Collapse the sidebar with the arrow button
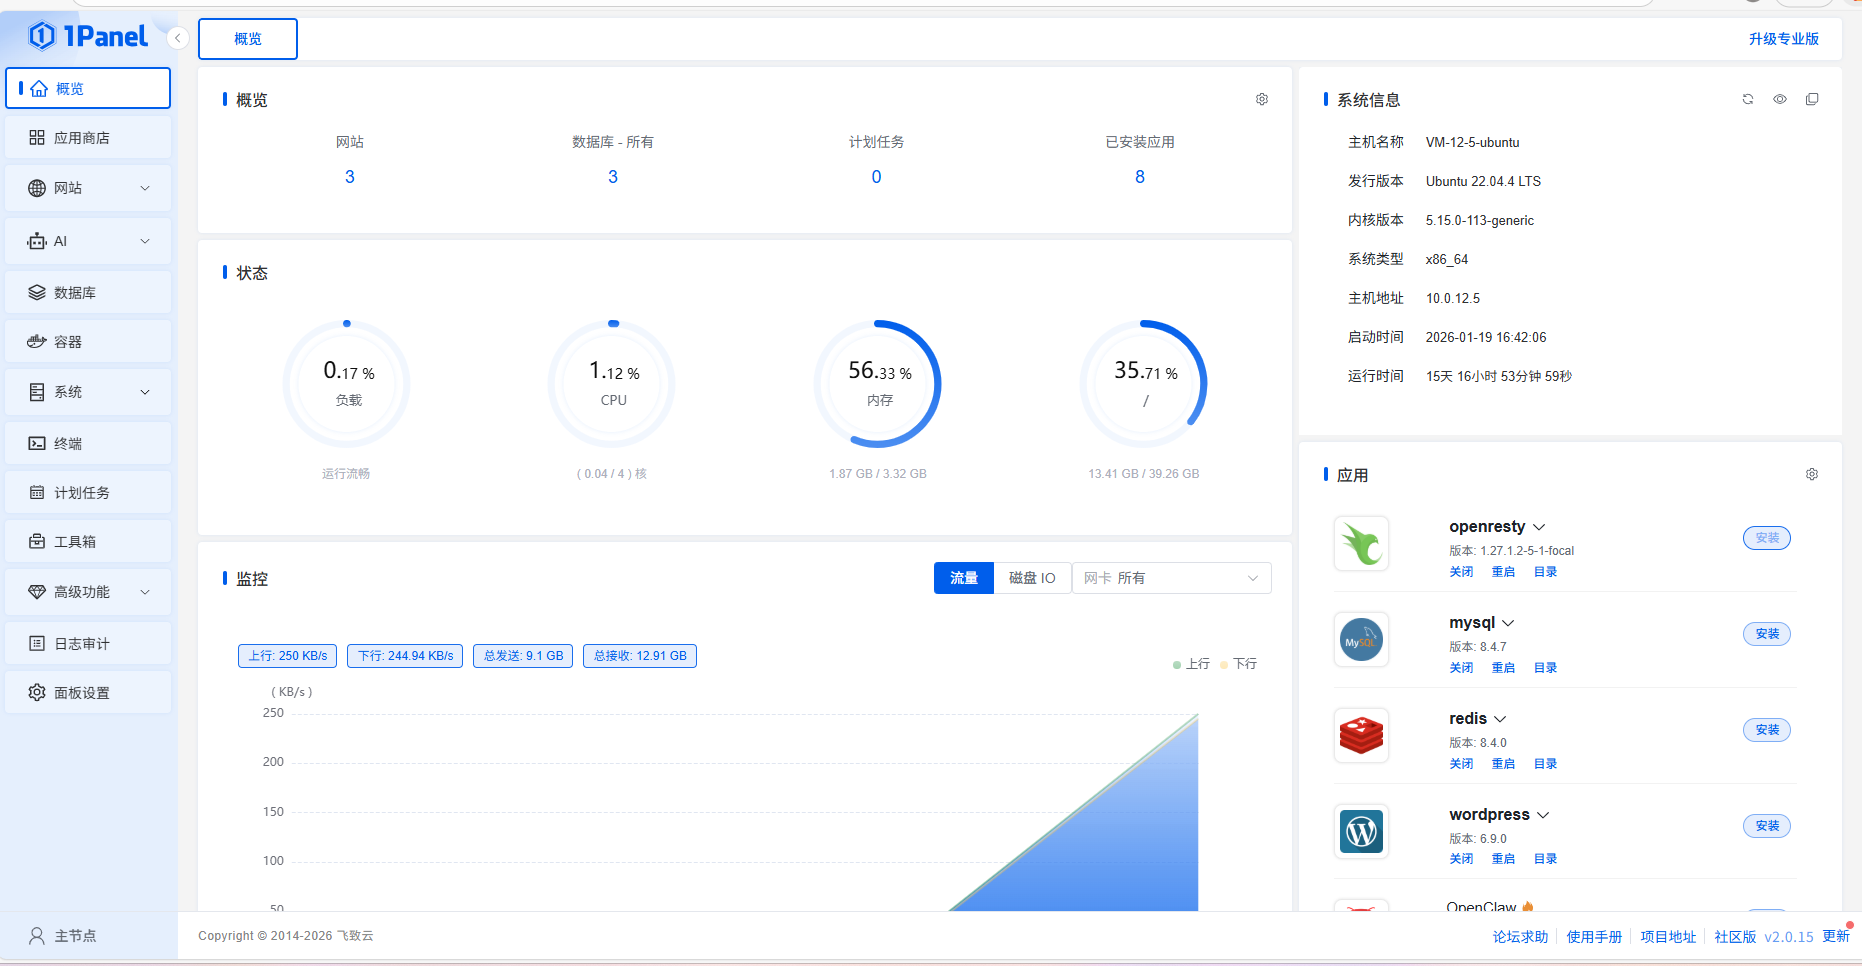1862x966 pixels. pyautogui.click(x=178, y=38)
